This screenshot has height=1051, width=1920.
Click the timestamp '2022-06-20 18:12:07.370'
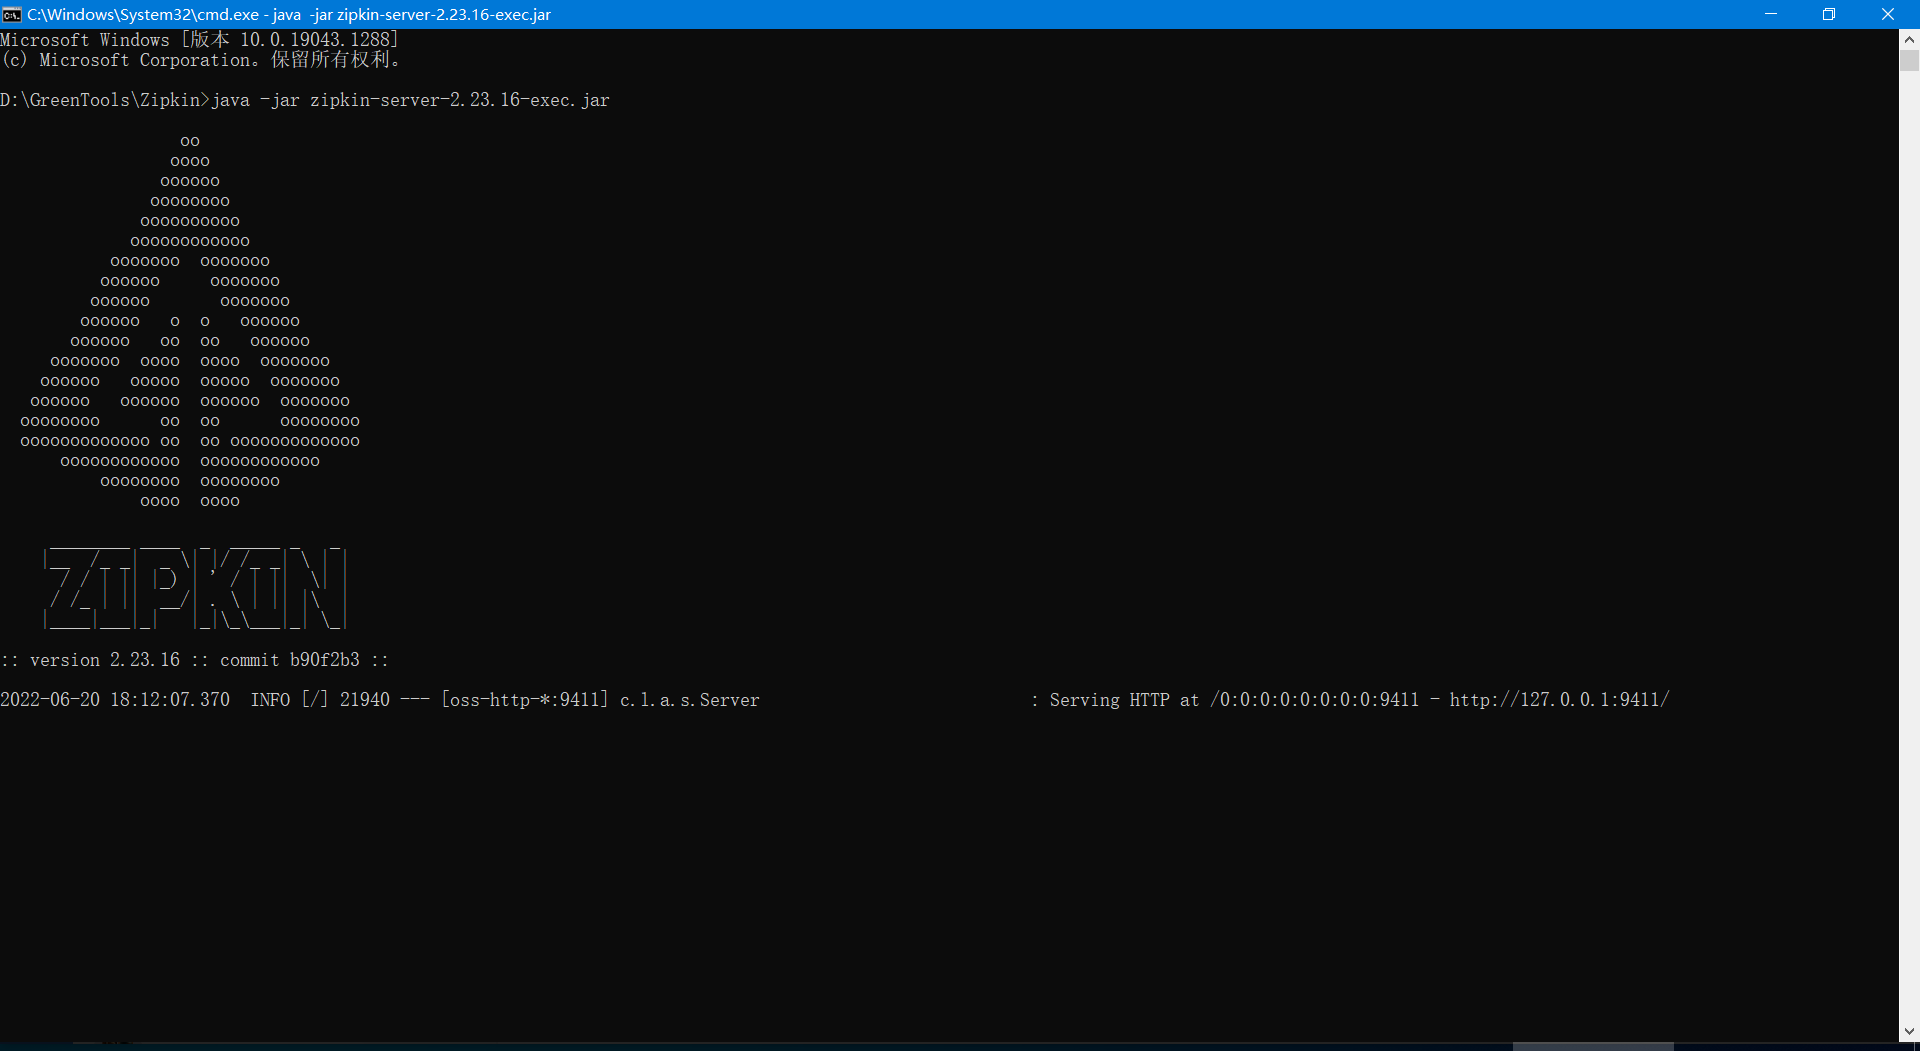[x=115, y=700]
